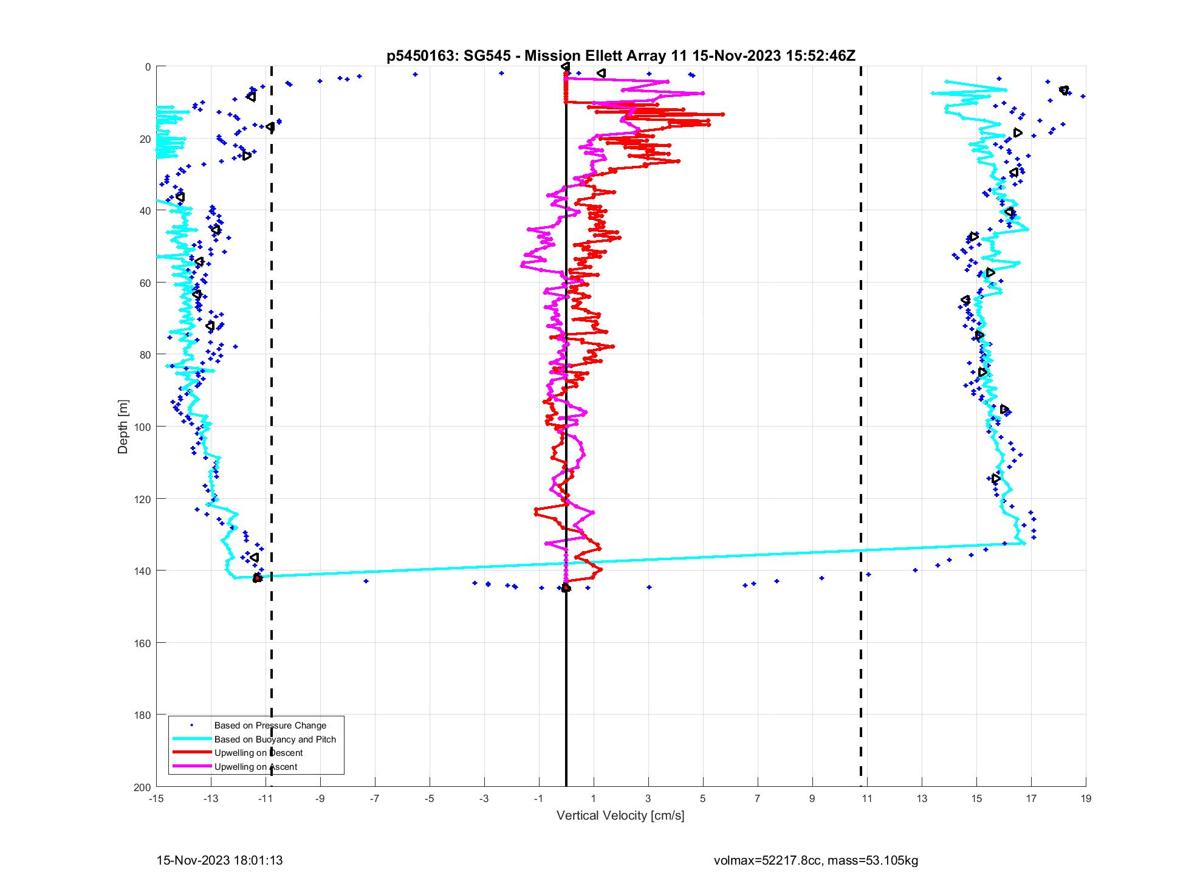Click velocity axis tick label -3
This screenshot has width=1200, height=885.
click(x=485, y=799)
